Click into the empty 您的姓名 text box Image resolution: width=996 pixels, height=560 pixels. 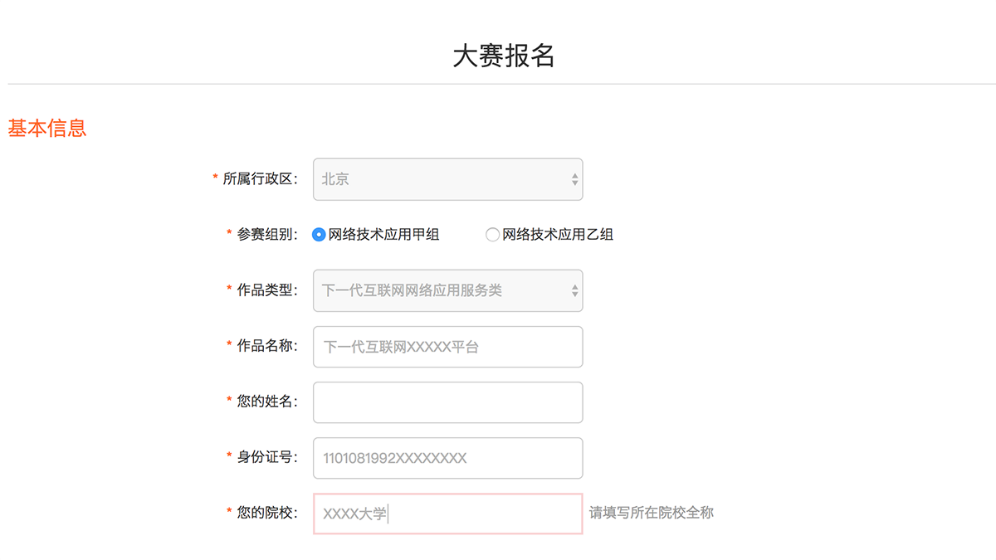pyautogui.click(x=447, y=402)
